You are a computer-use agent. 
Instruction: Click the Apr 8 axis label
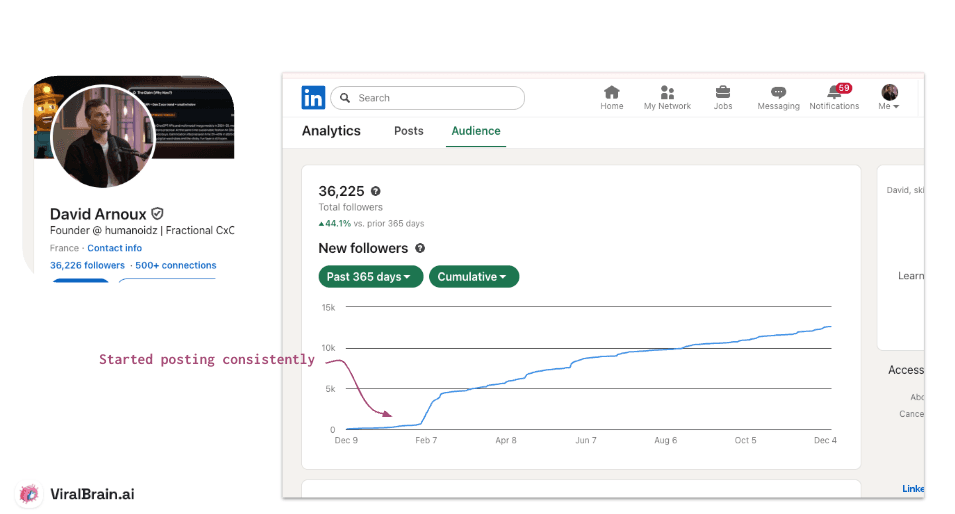(506, 440)
